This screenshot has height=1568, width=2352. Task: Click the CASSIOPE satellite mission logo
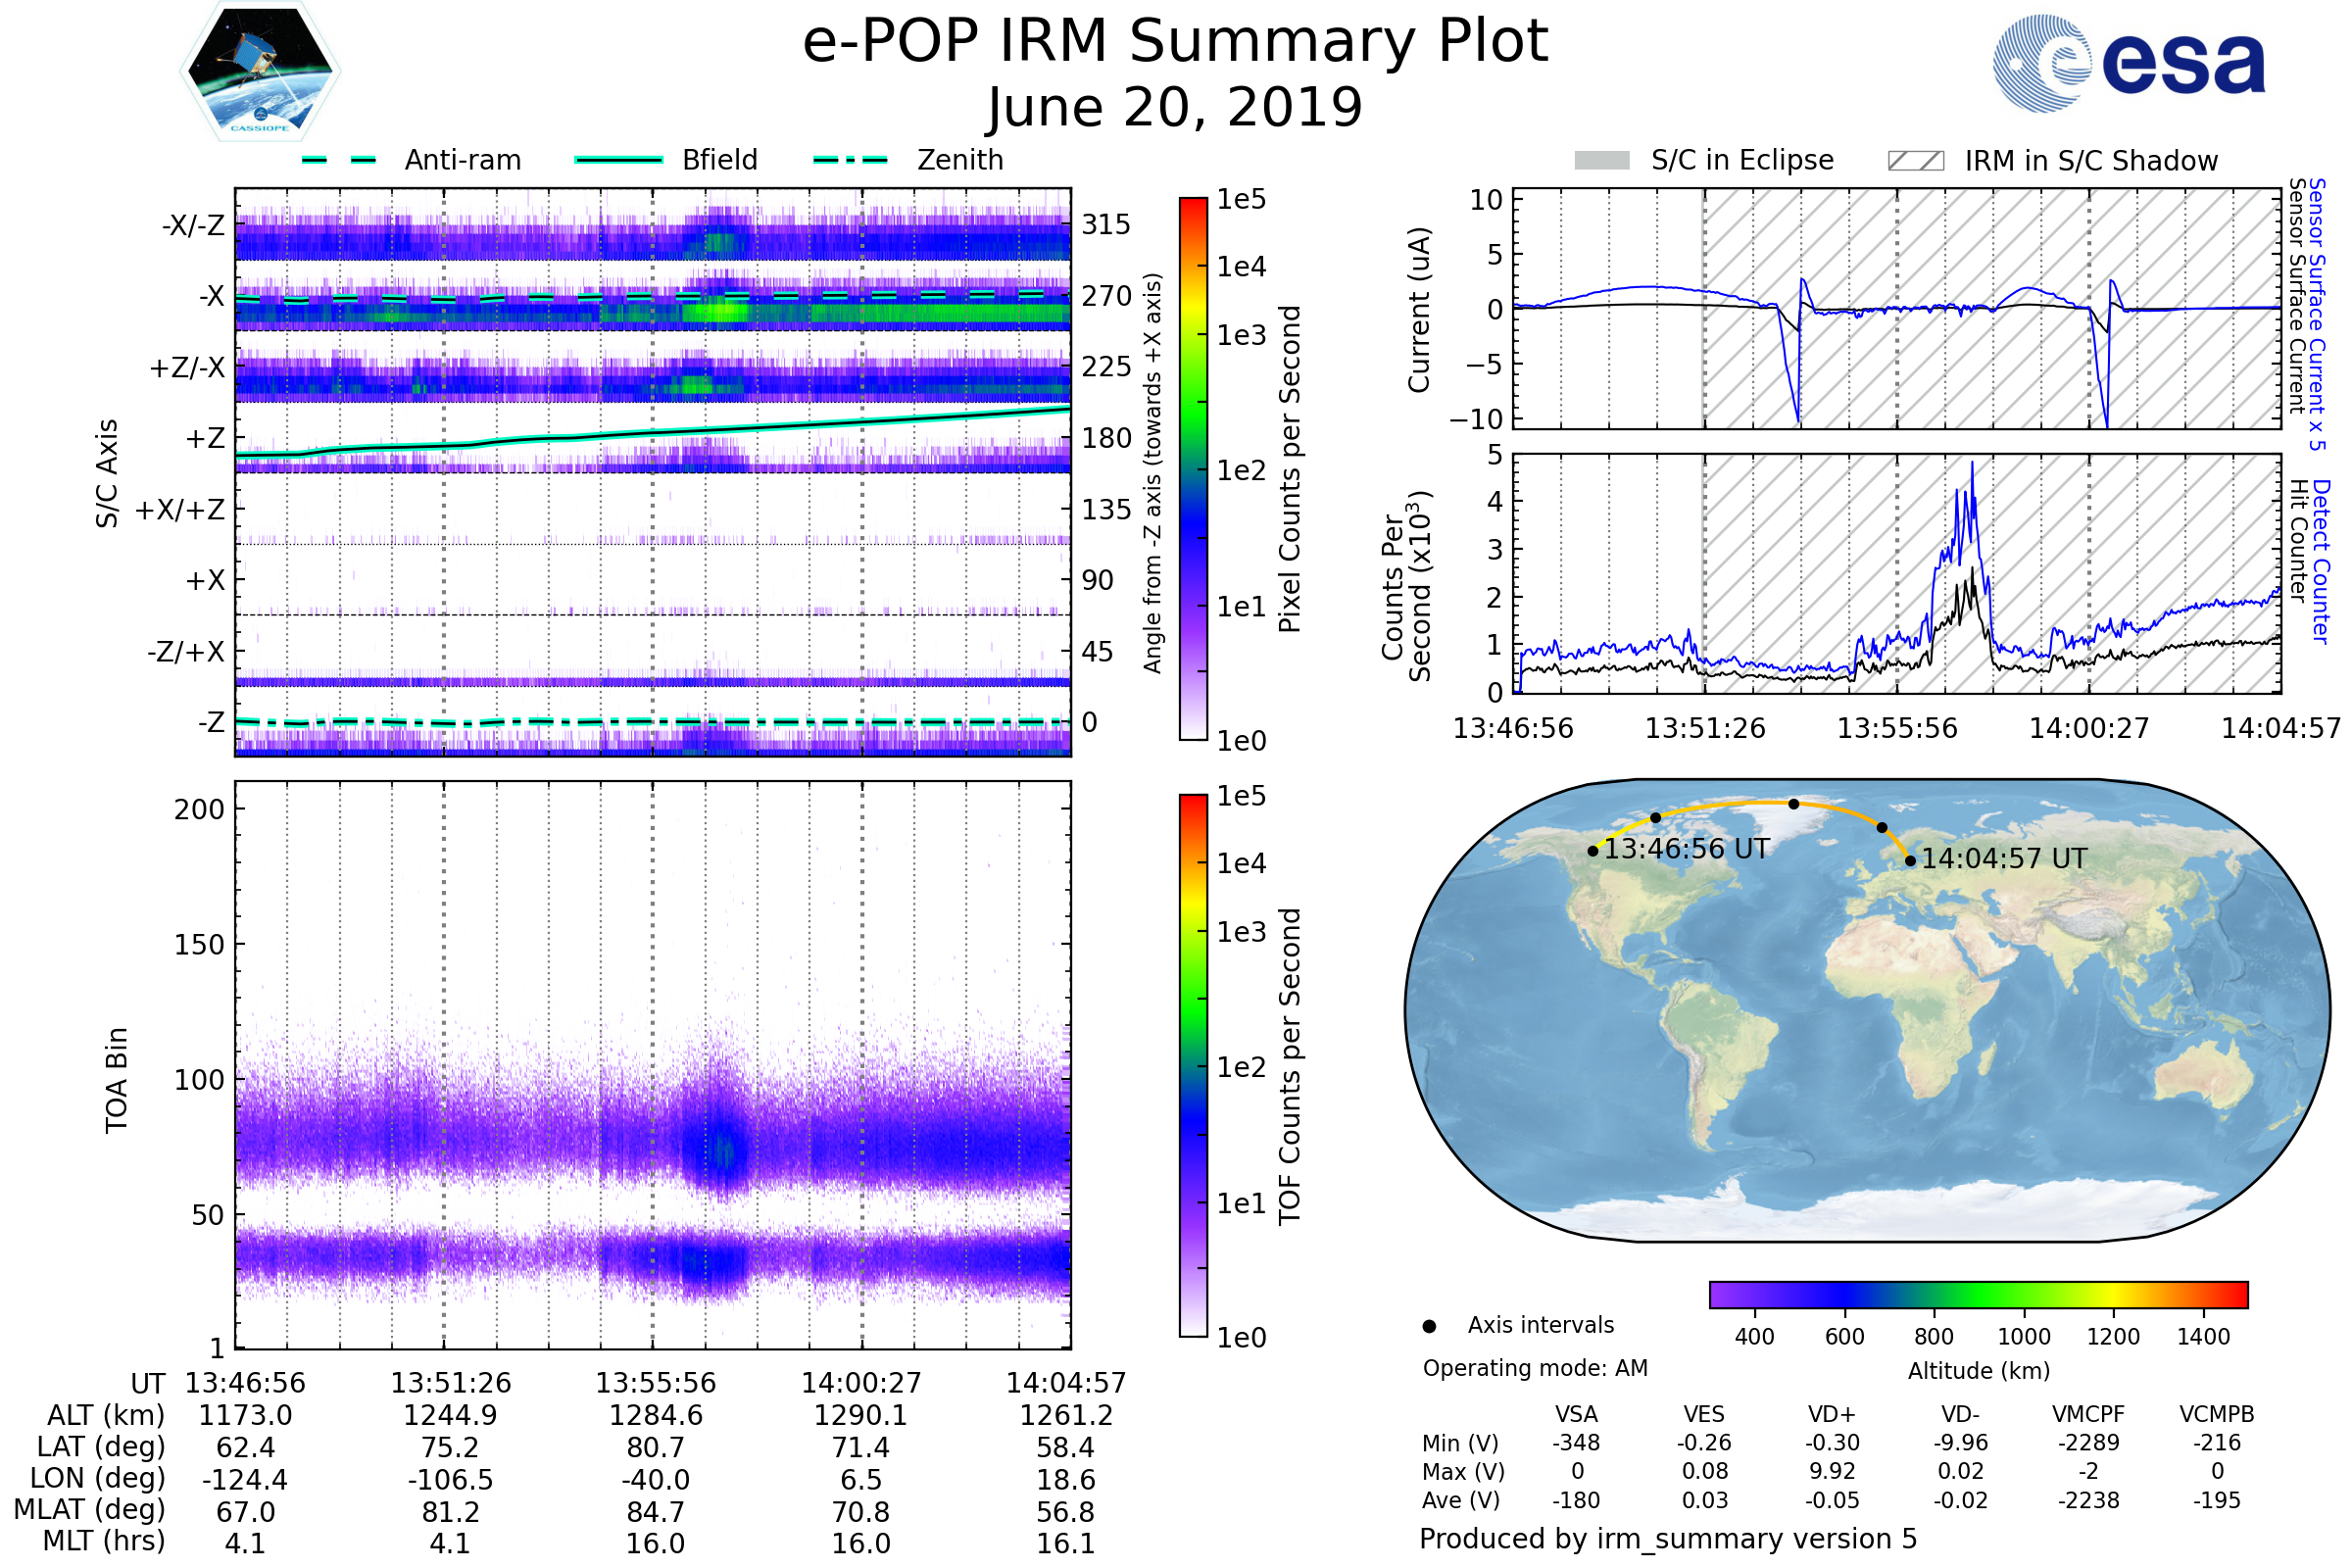260,72
